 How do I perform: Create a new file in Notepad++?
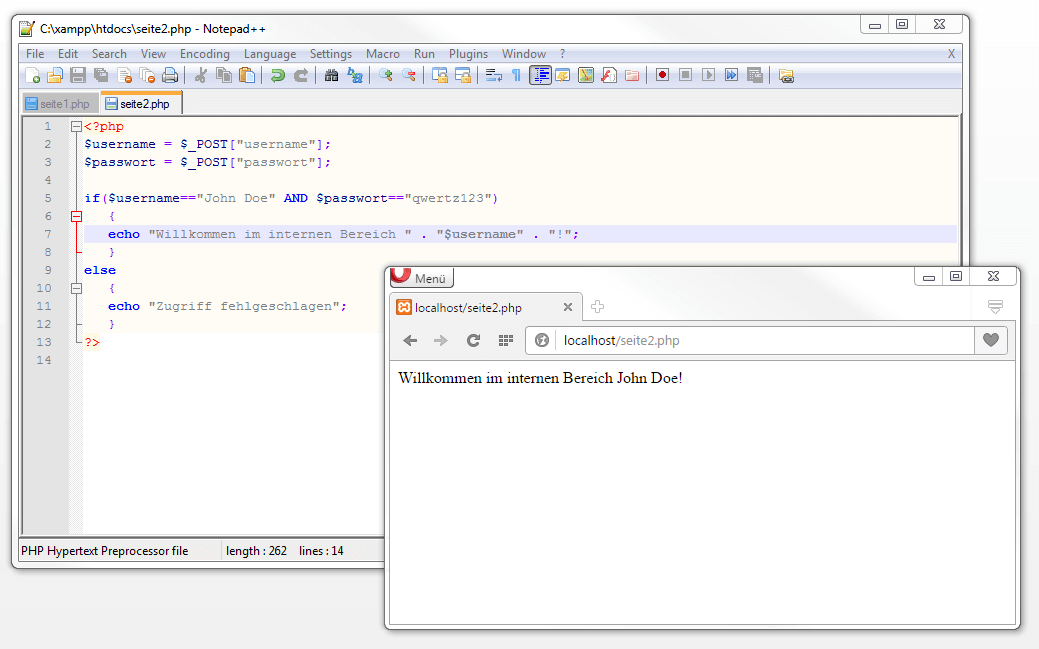click(x=32, y=76)
